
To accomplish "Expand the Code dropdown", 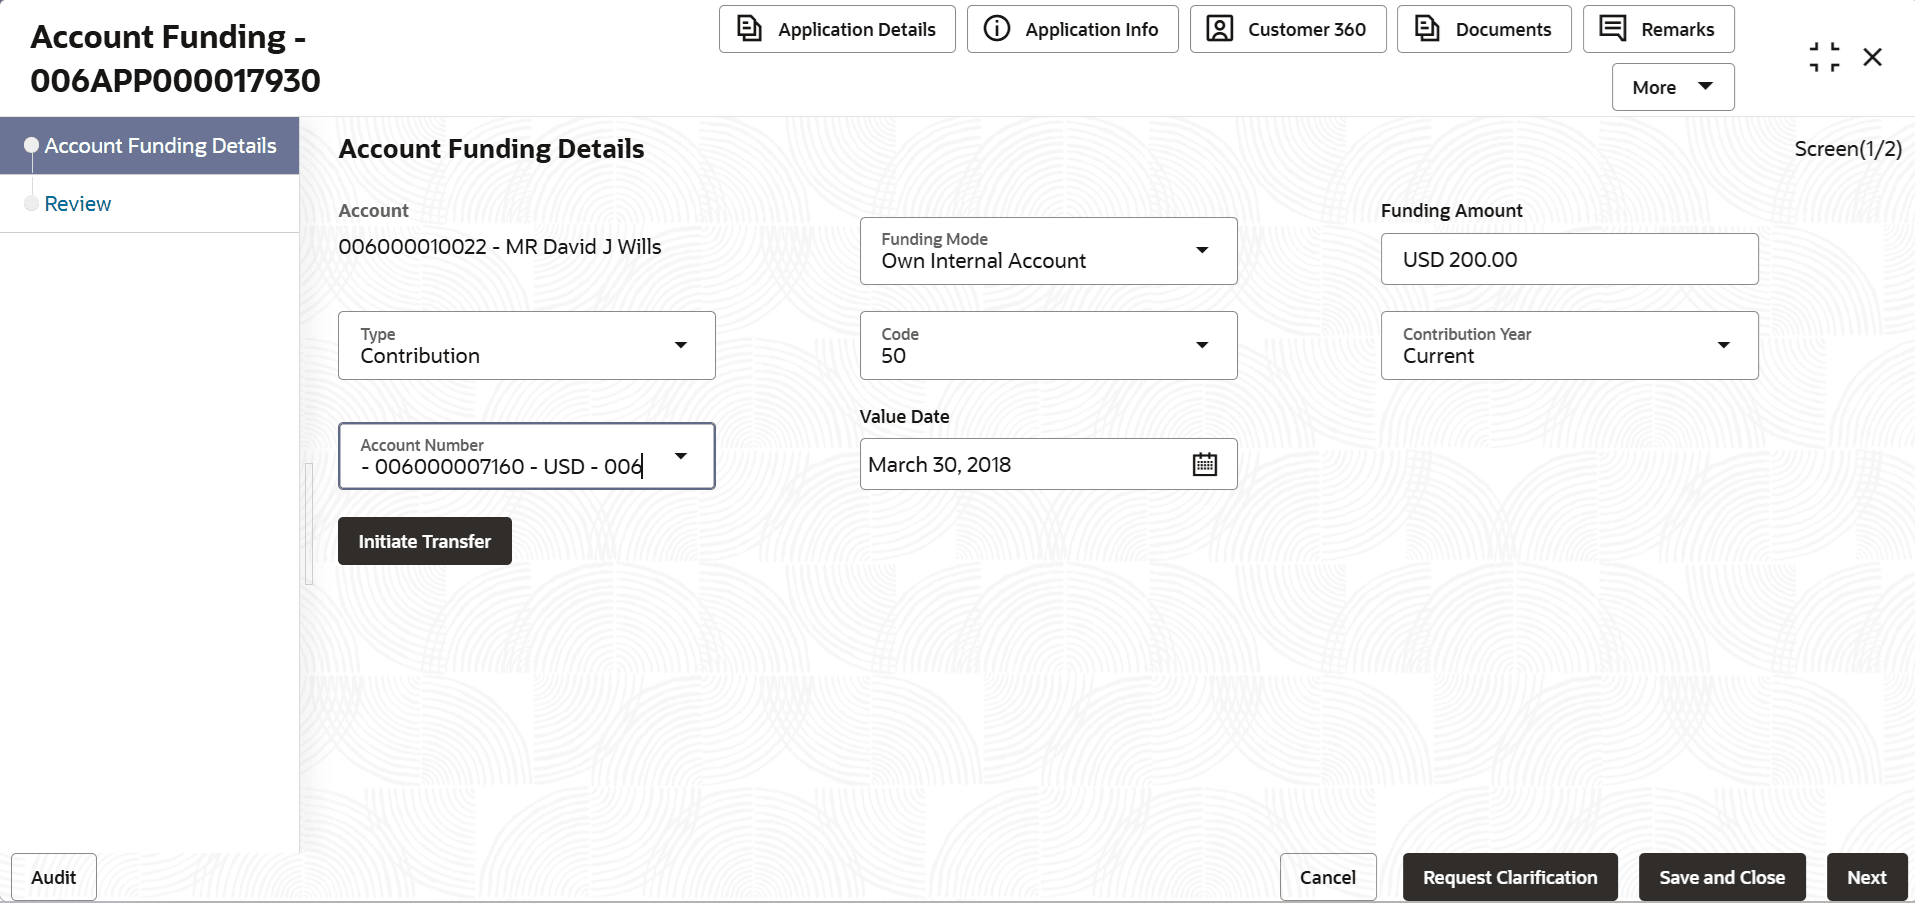I will [1202, 345].
